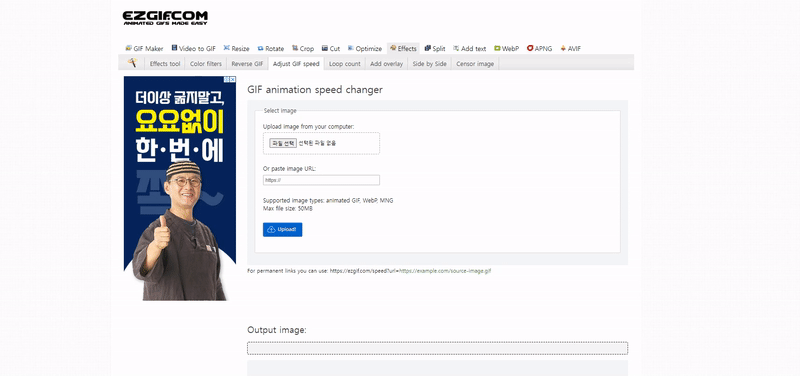Open the WebP tools
The height and width of the screenshot is (376, 800).
pyautogui.click(x=506, y=48)
